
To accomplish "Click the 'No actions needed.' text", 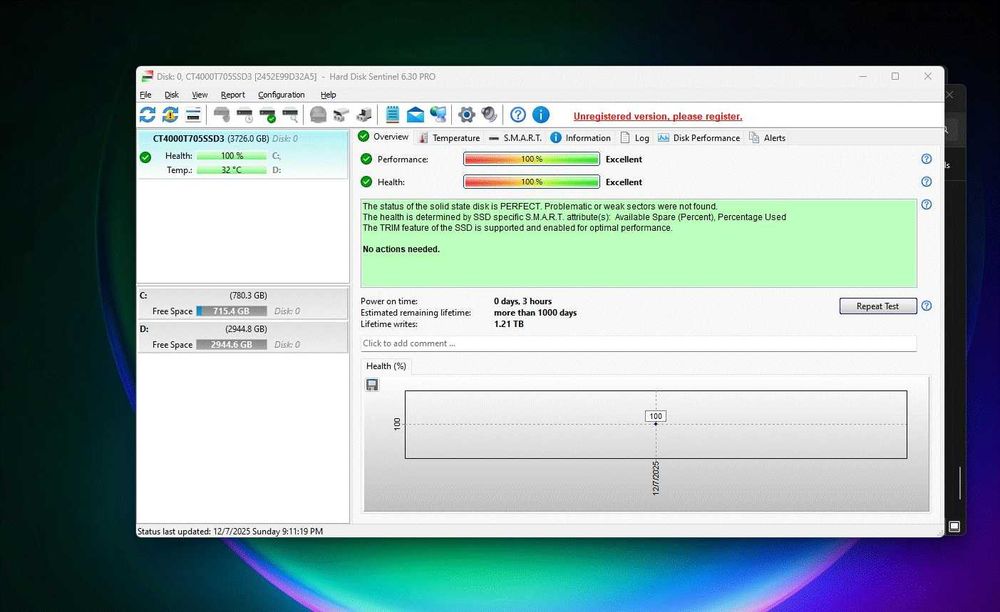I will click(401, 249).
